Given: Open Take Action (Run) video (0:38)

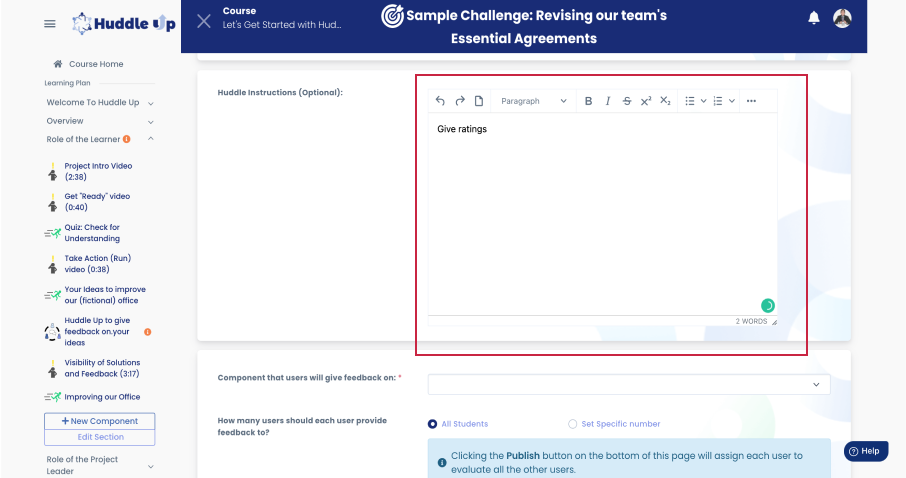Looking at the screenshot, I should point(98,264).
